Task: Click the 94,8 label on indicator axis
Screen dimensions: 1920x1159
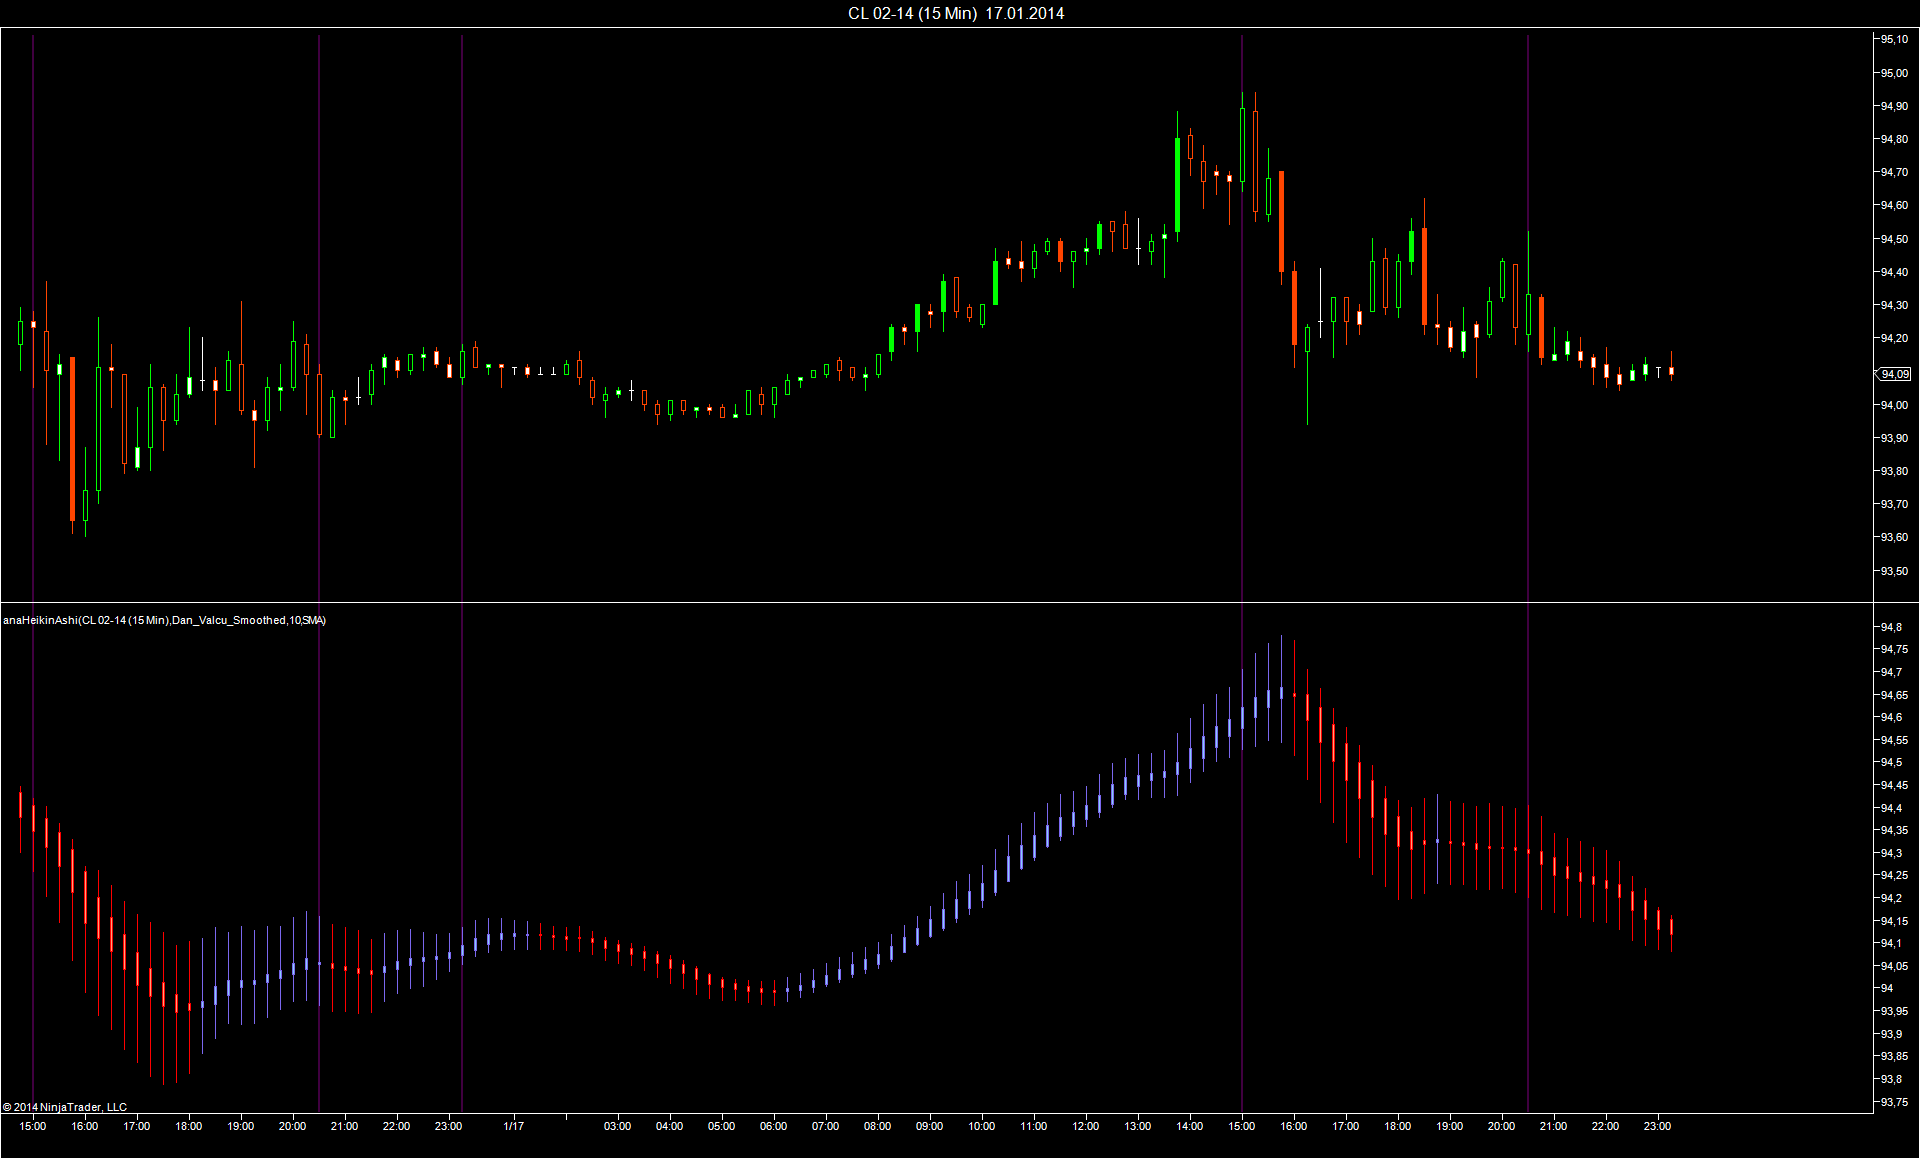Action: [x=1891, y=627]
